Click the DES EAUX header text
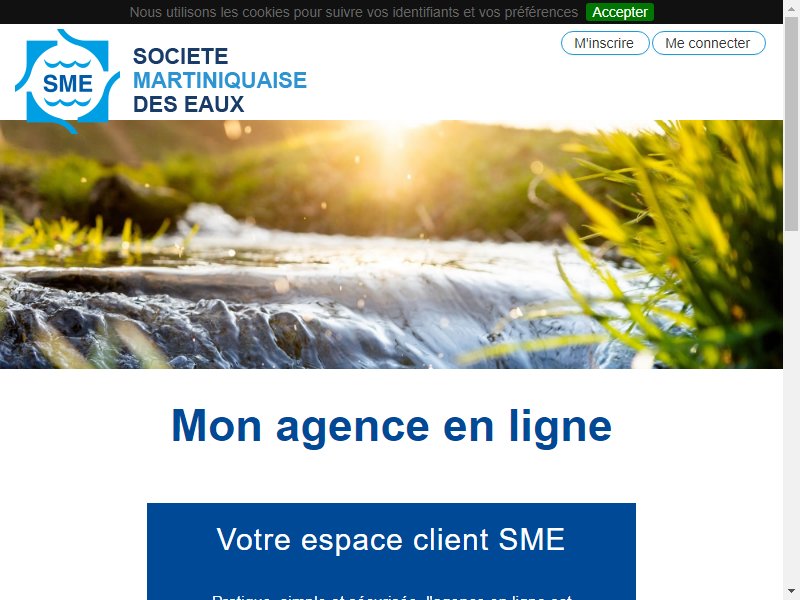The height and width of the screenshot is (600, 800). 188,105
